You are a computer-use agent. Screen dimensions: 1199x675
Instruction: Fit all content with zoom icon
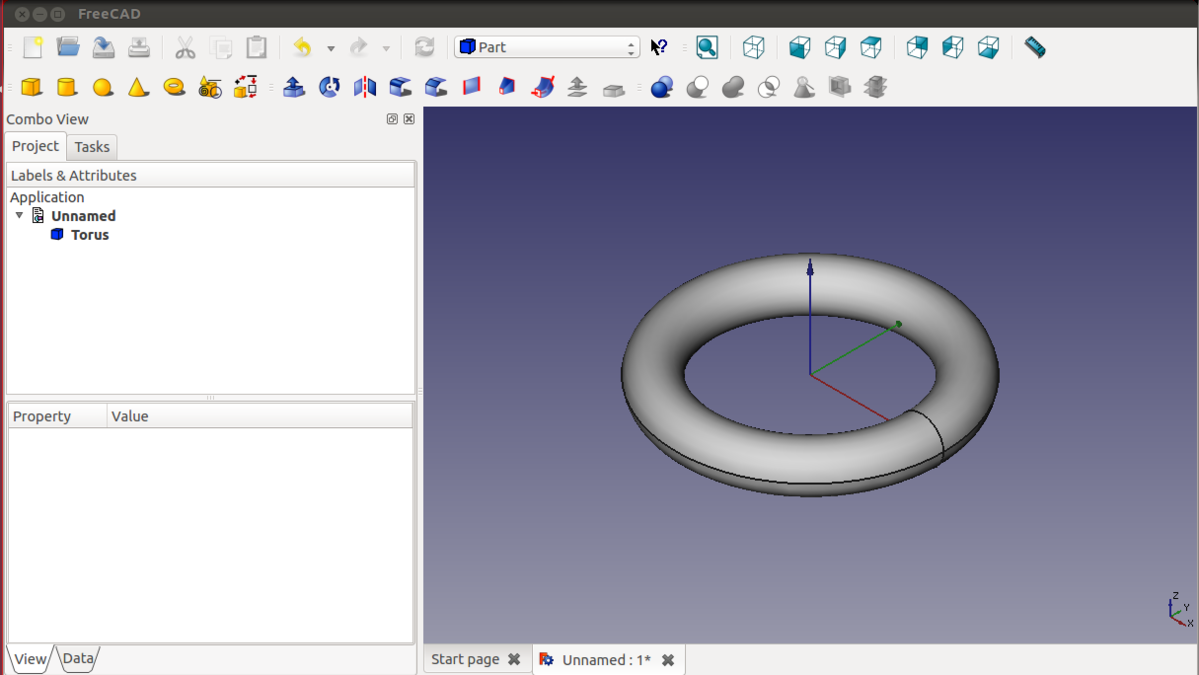click(x=707, y=47)
